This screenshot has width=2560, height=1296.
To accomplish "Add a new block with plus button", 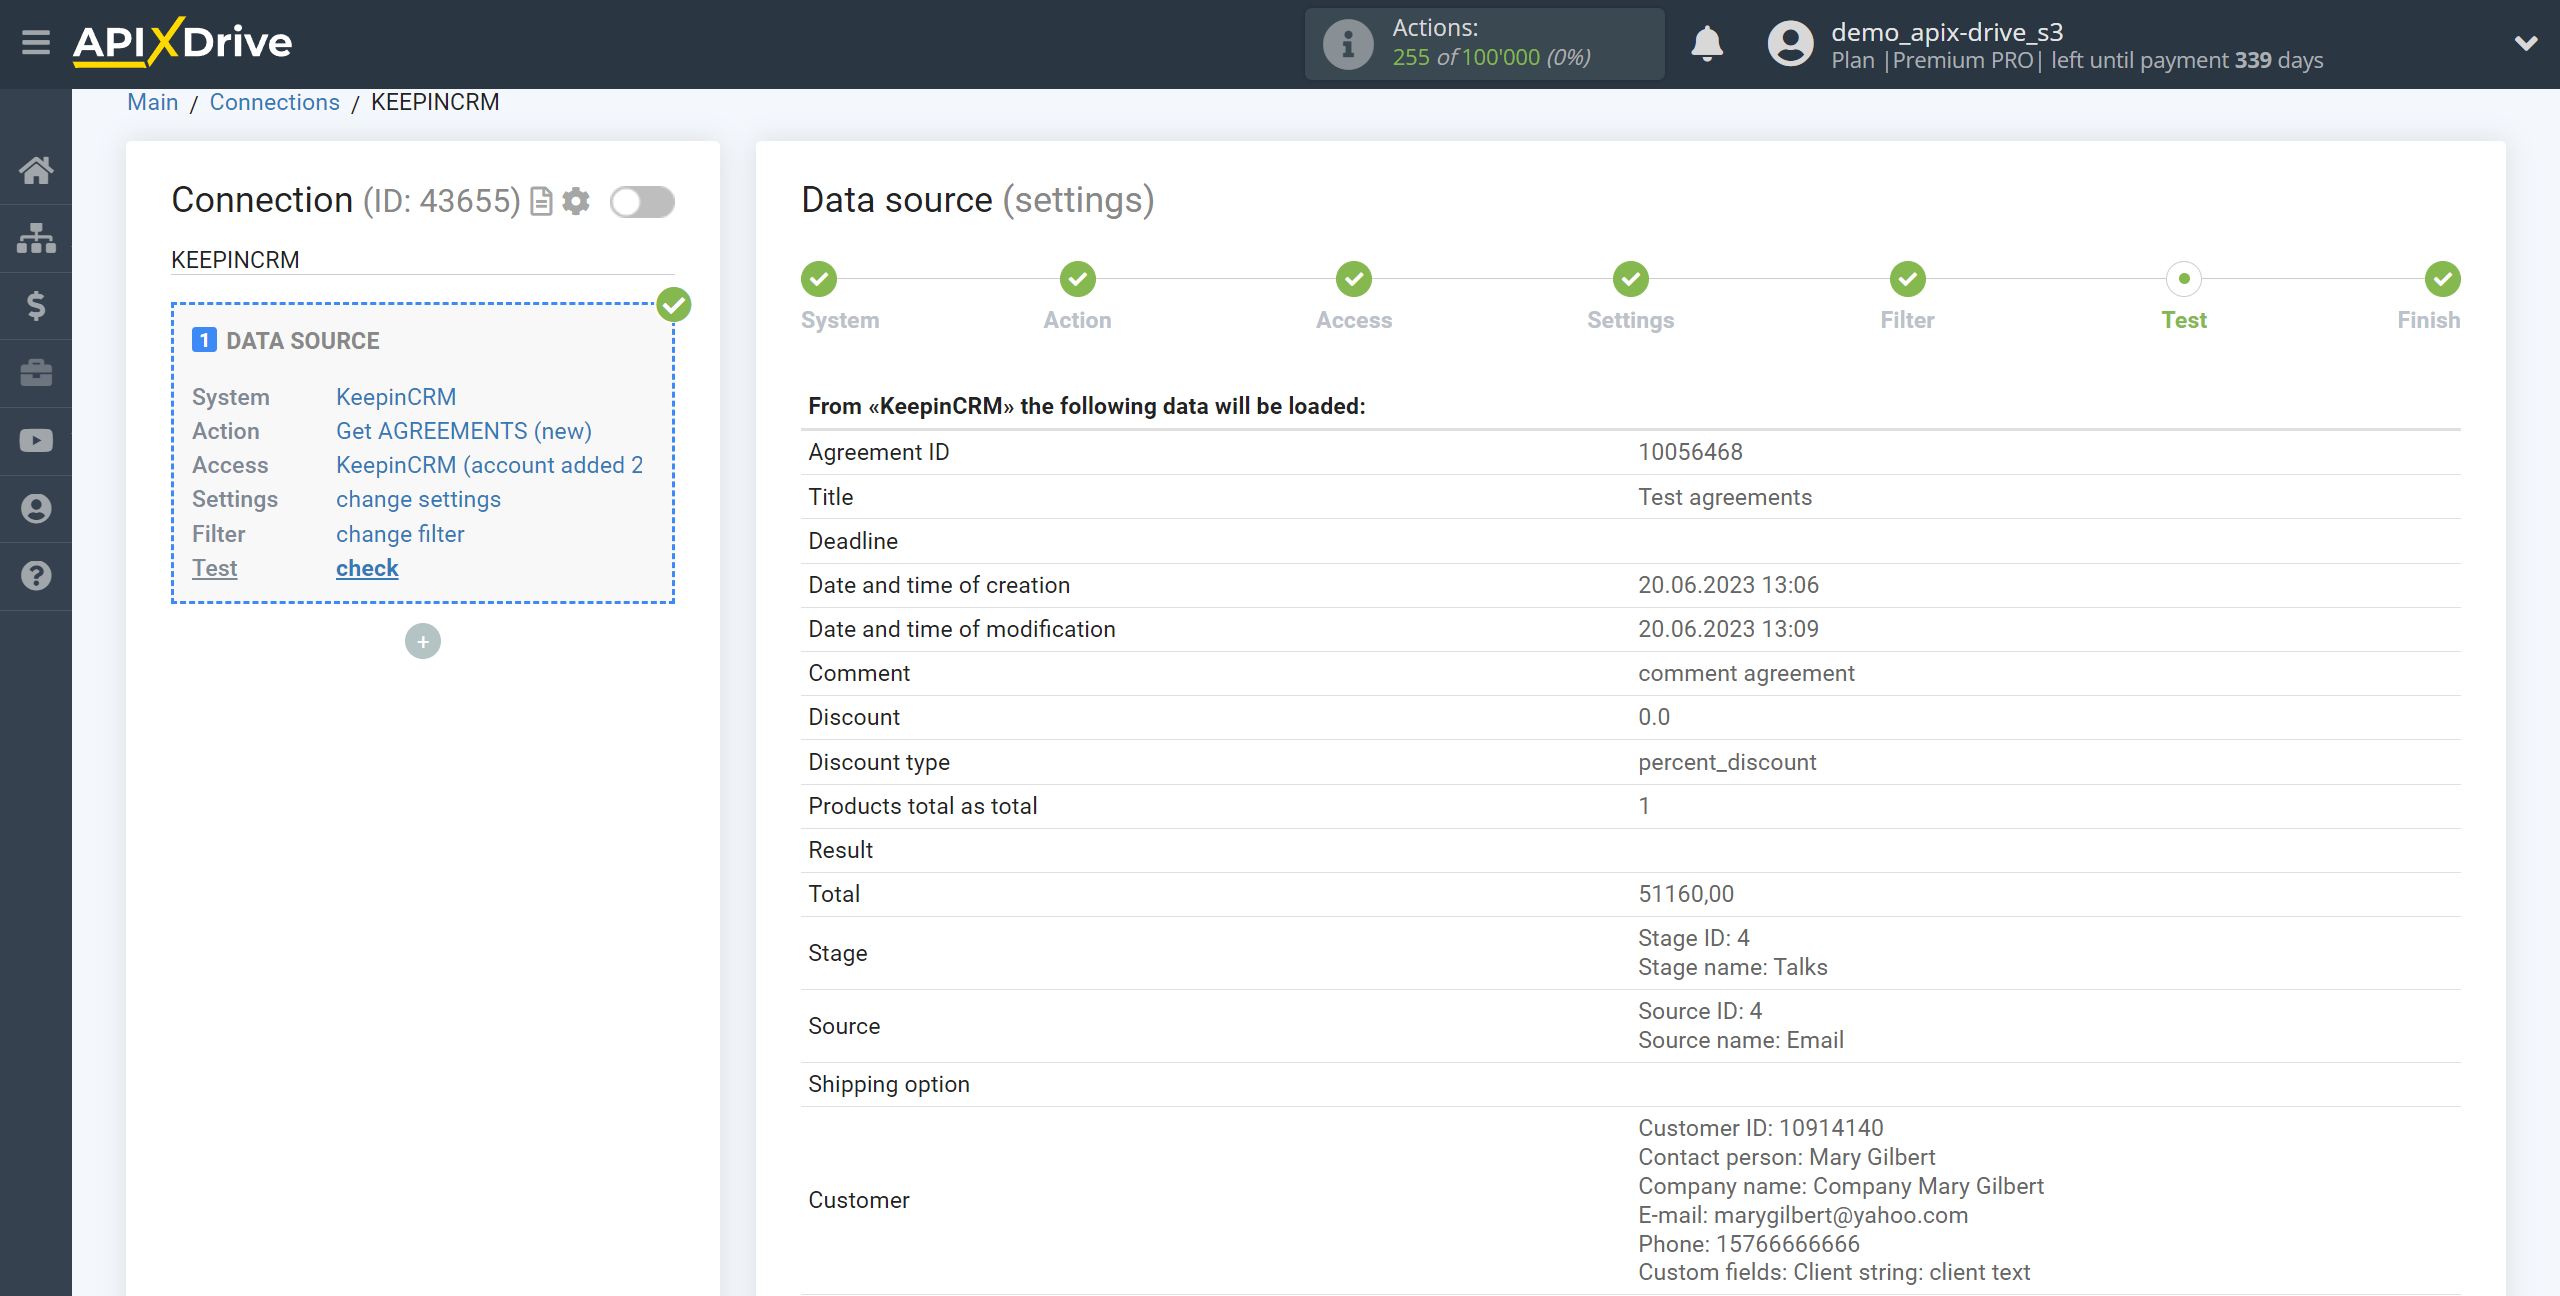I will [423, 641].
